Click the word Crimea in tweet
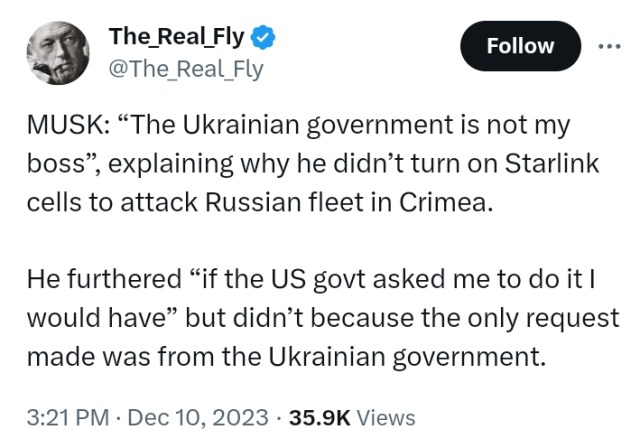This screenshot has height=448, width=640. [x=443, y=202]
